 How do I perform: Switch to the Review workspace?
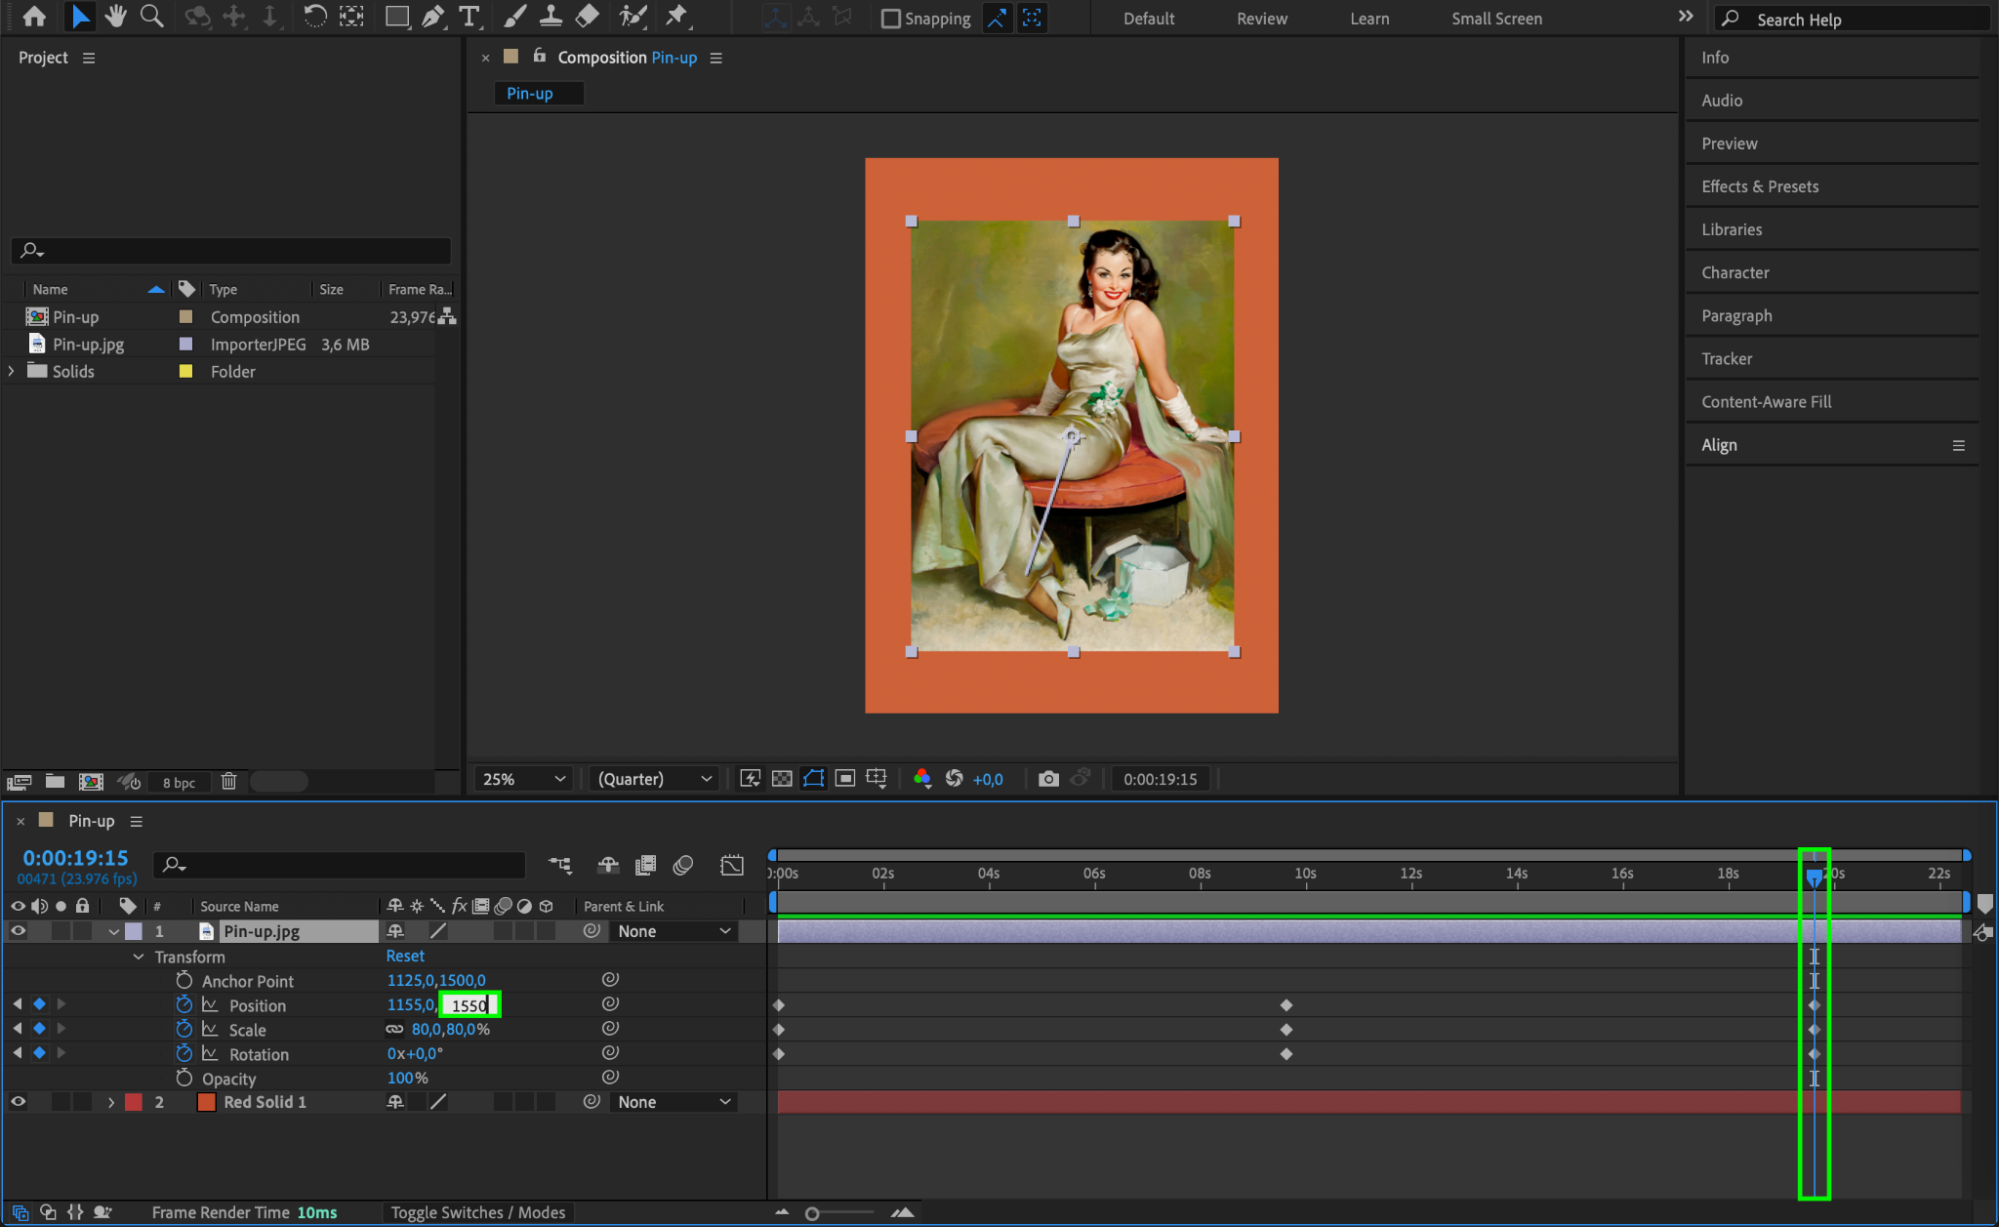pyautogui.click(x=1261, y=18)
